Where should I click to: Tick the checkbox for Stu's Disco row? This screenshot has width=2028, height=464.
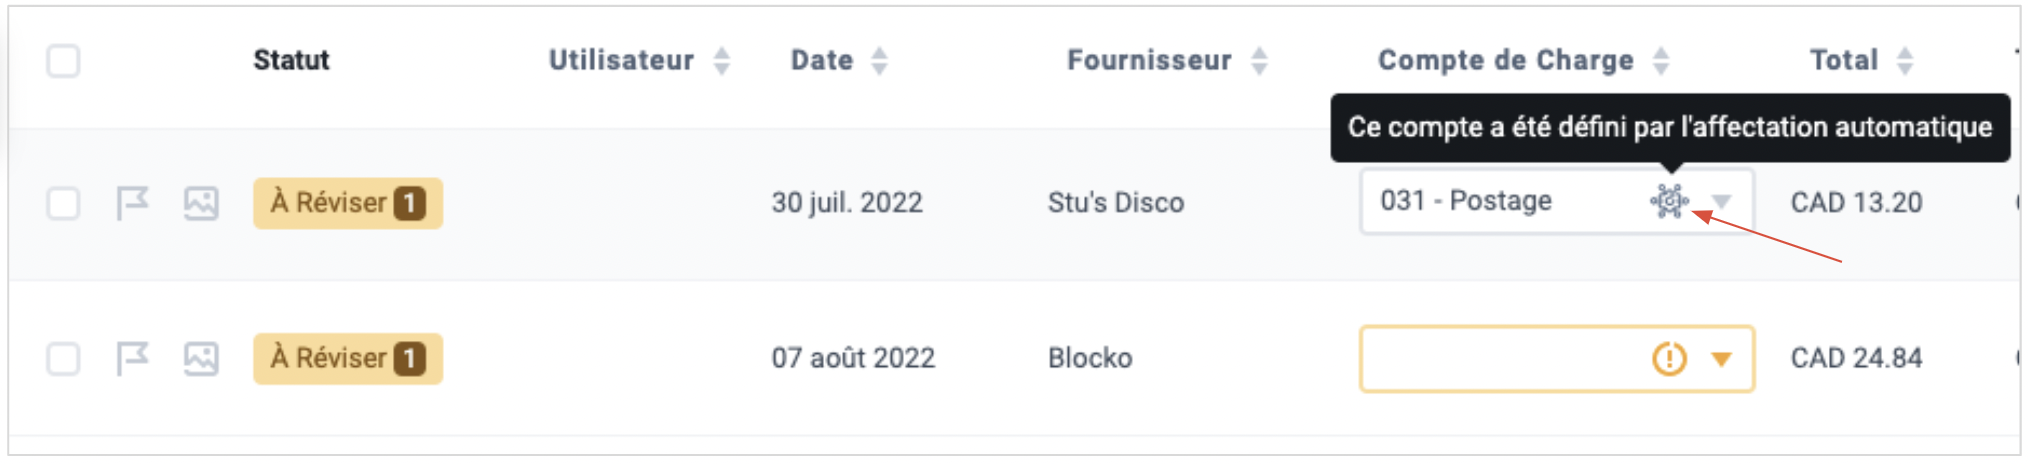(x=63, y=203)
